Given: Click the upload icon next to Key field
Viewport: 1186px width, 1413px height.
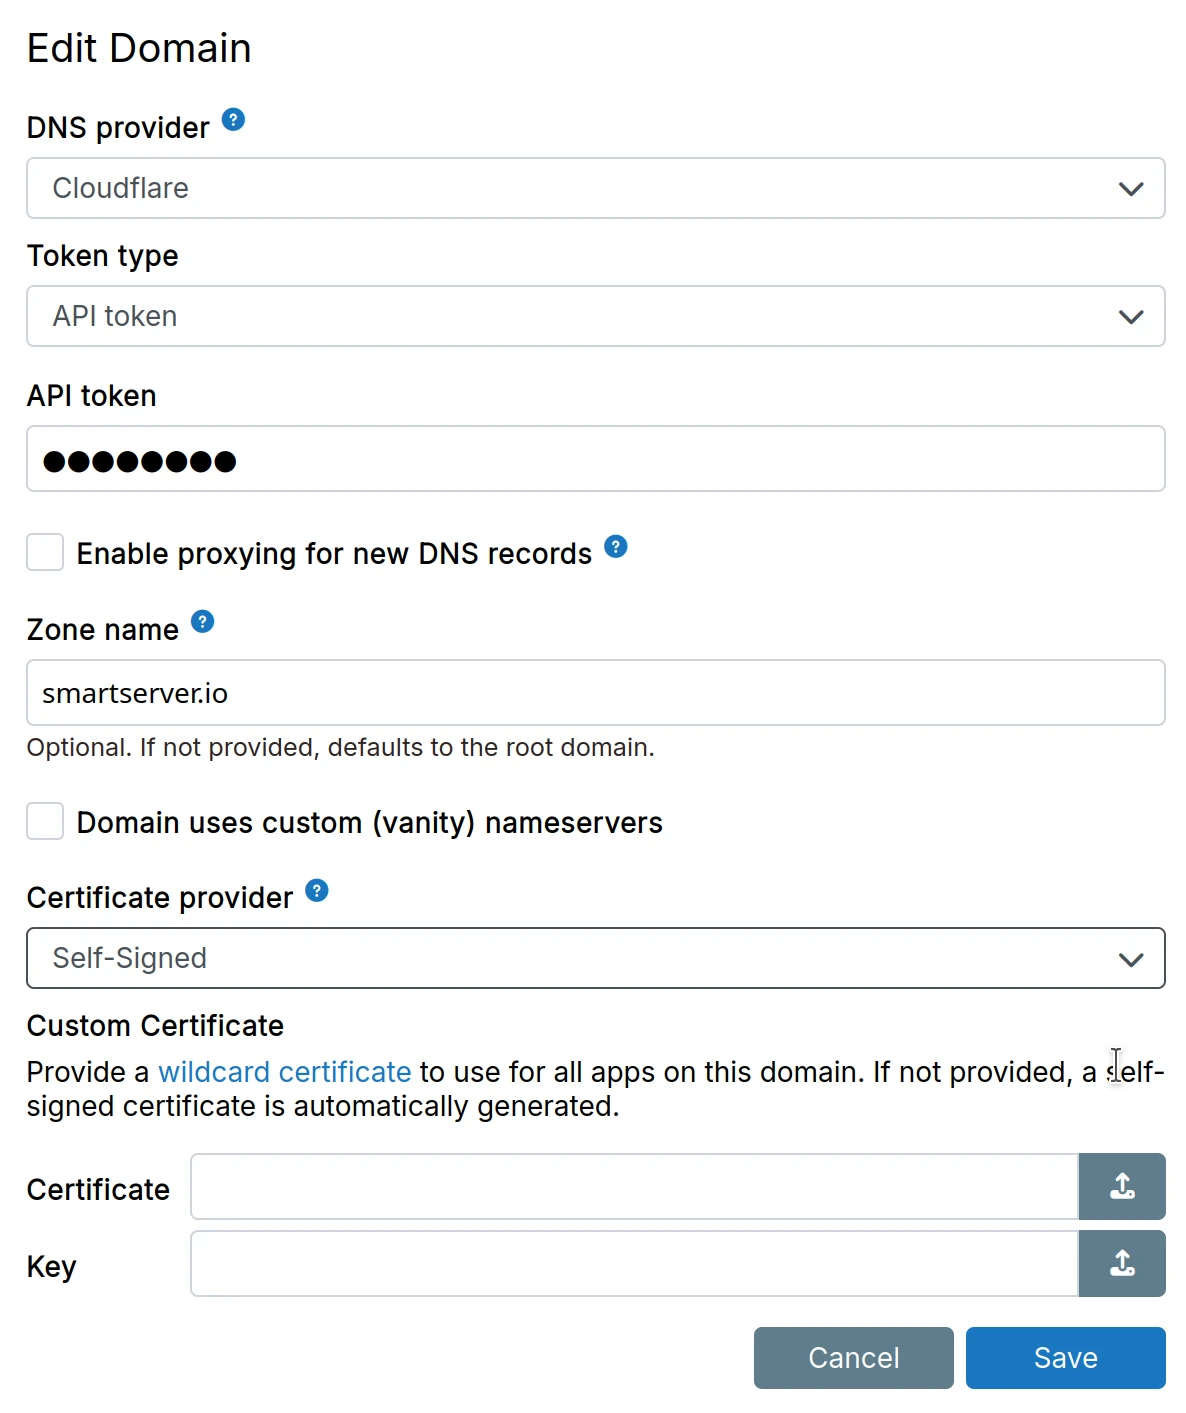Looking at the screenshot, I should click(x=1122, y=1263).
